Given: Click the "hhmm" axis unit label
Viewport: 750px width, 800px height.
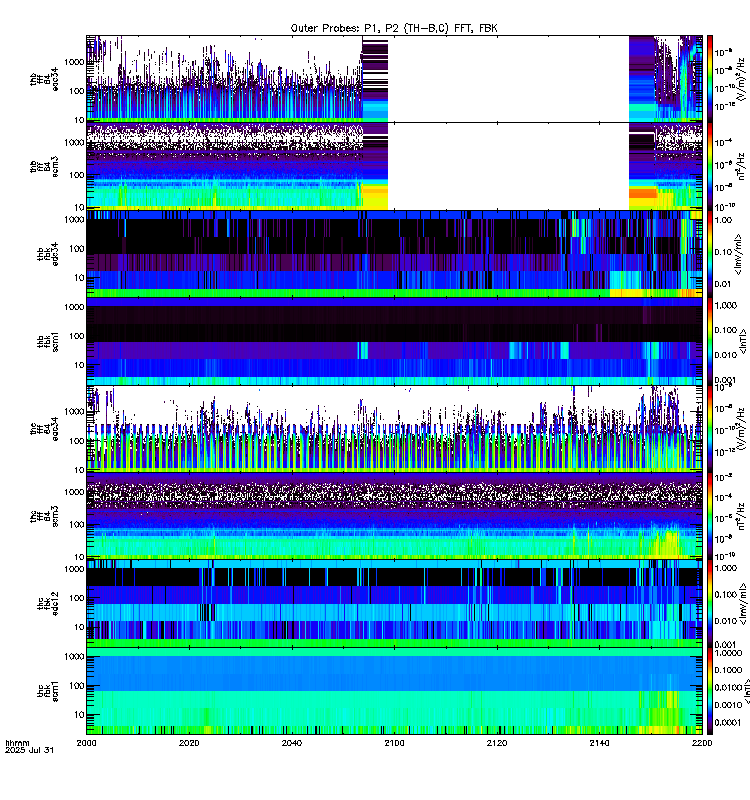Looking at the screenshot, I should (x=17, y=743).
